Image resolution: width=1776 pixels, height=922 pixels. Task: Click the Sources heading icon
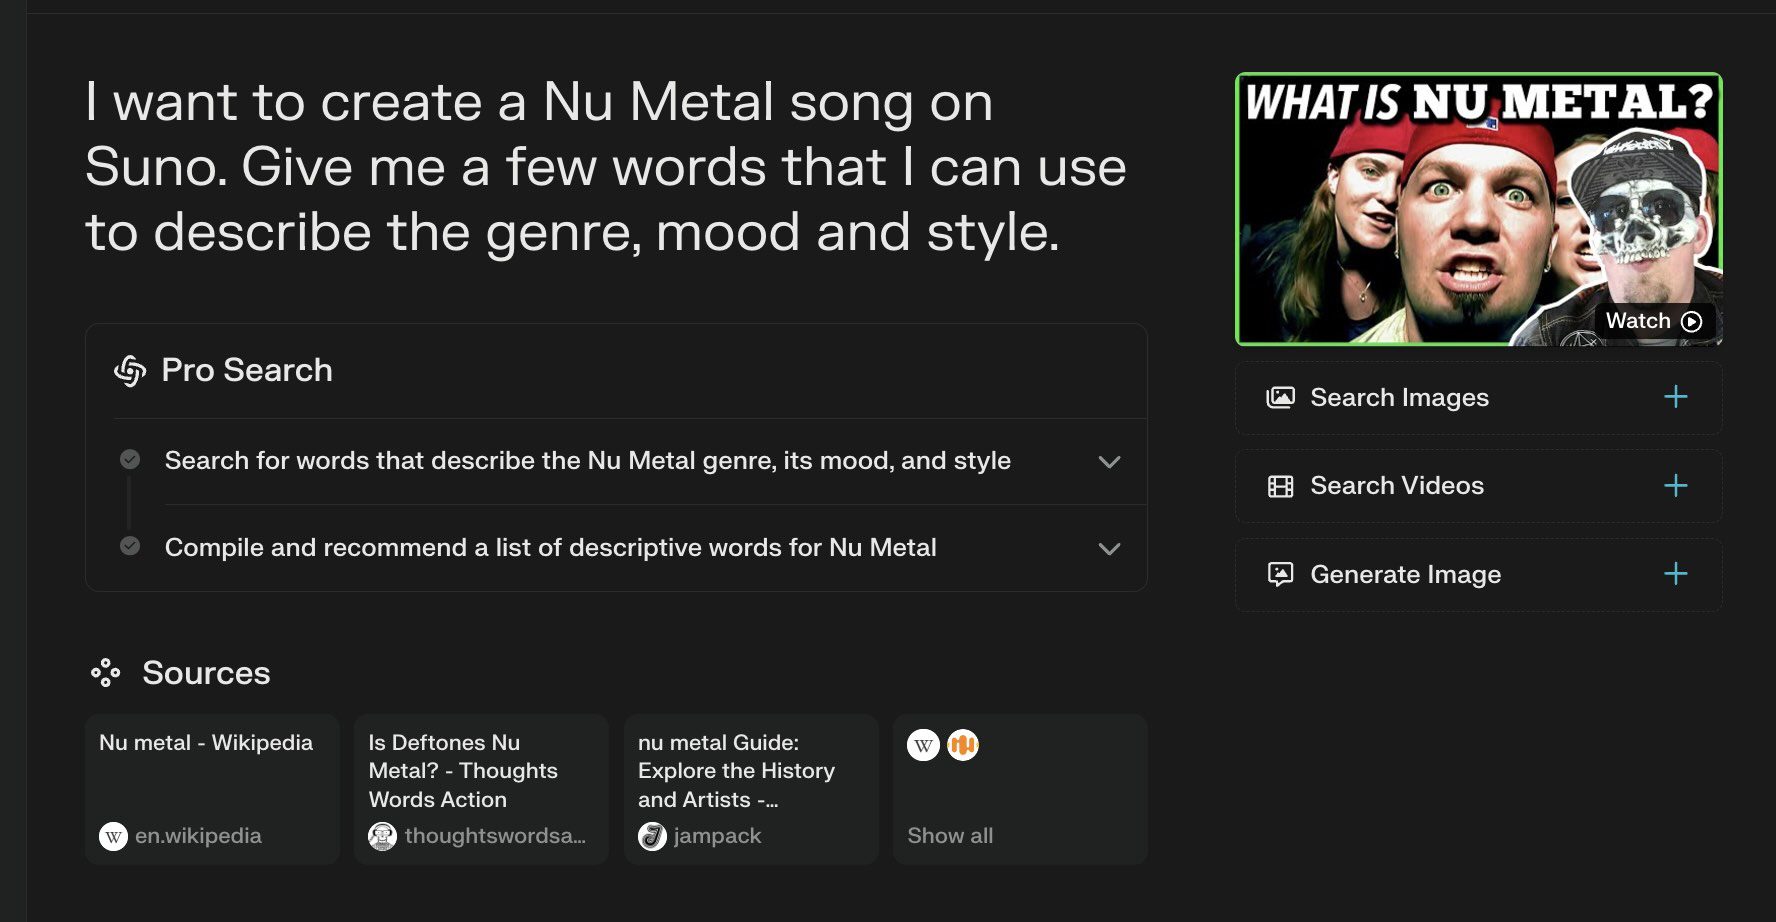pyautogui.click(x=105, y=673)
